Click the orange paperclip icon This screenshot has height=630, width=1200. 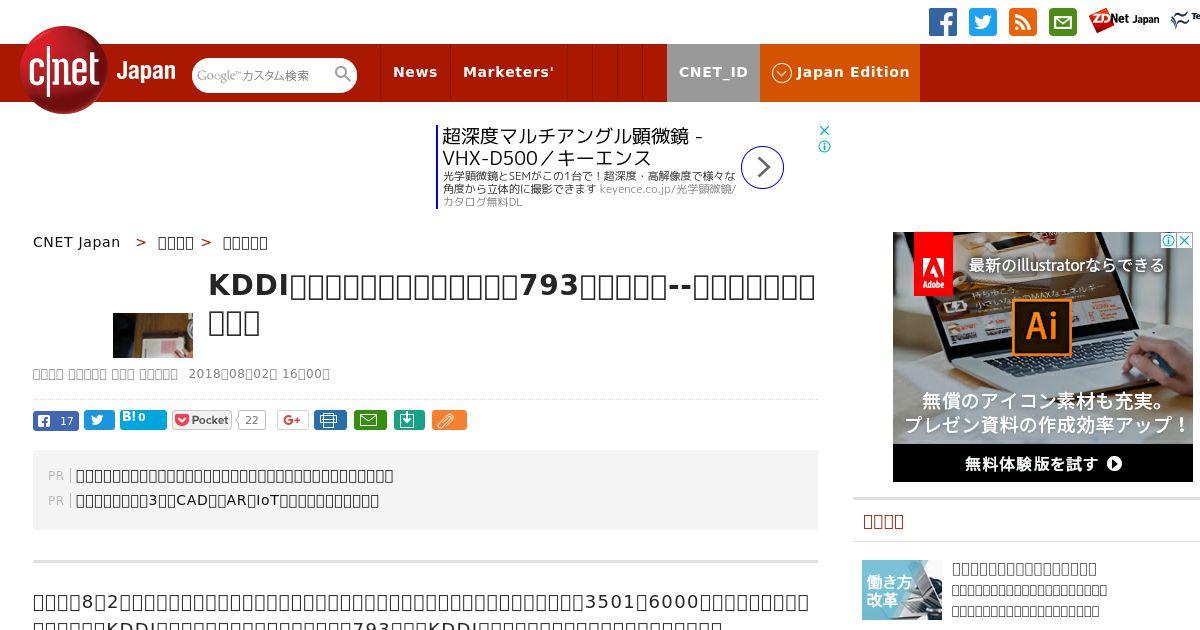pos(449,420)
